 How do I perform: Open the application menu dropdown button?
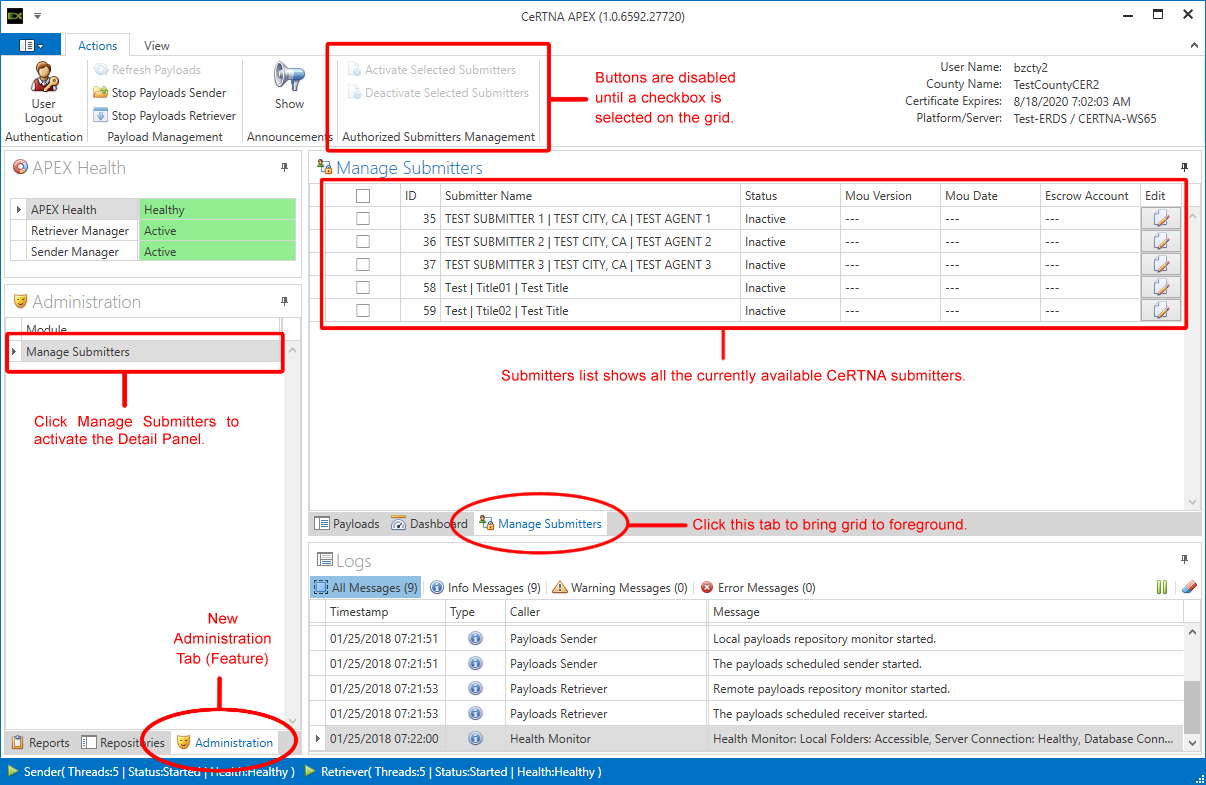31,46
